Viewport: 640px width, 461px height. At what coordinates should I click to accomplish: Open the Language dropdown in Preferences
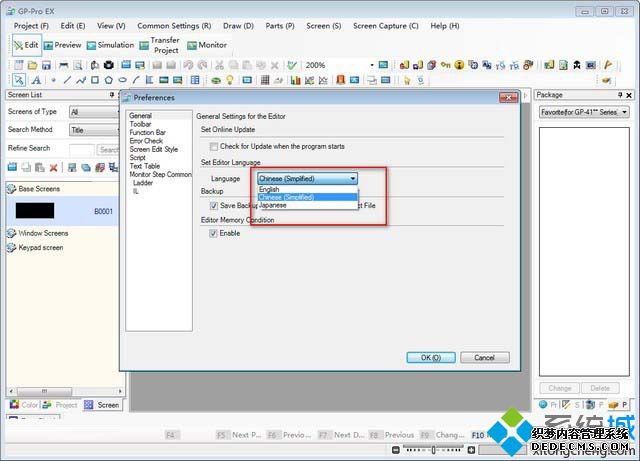307,179
